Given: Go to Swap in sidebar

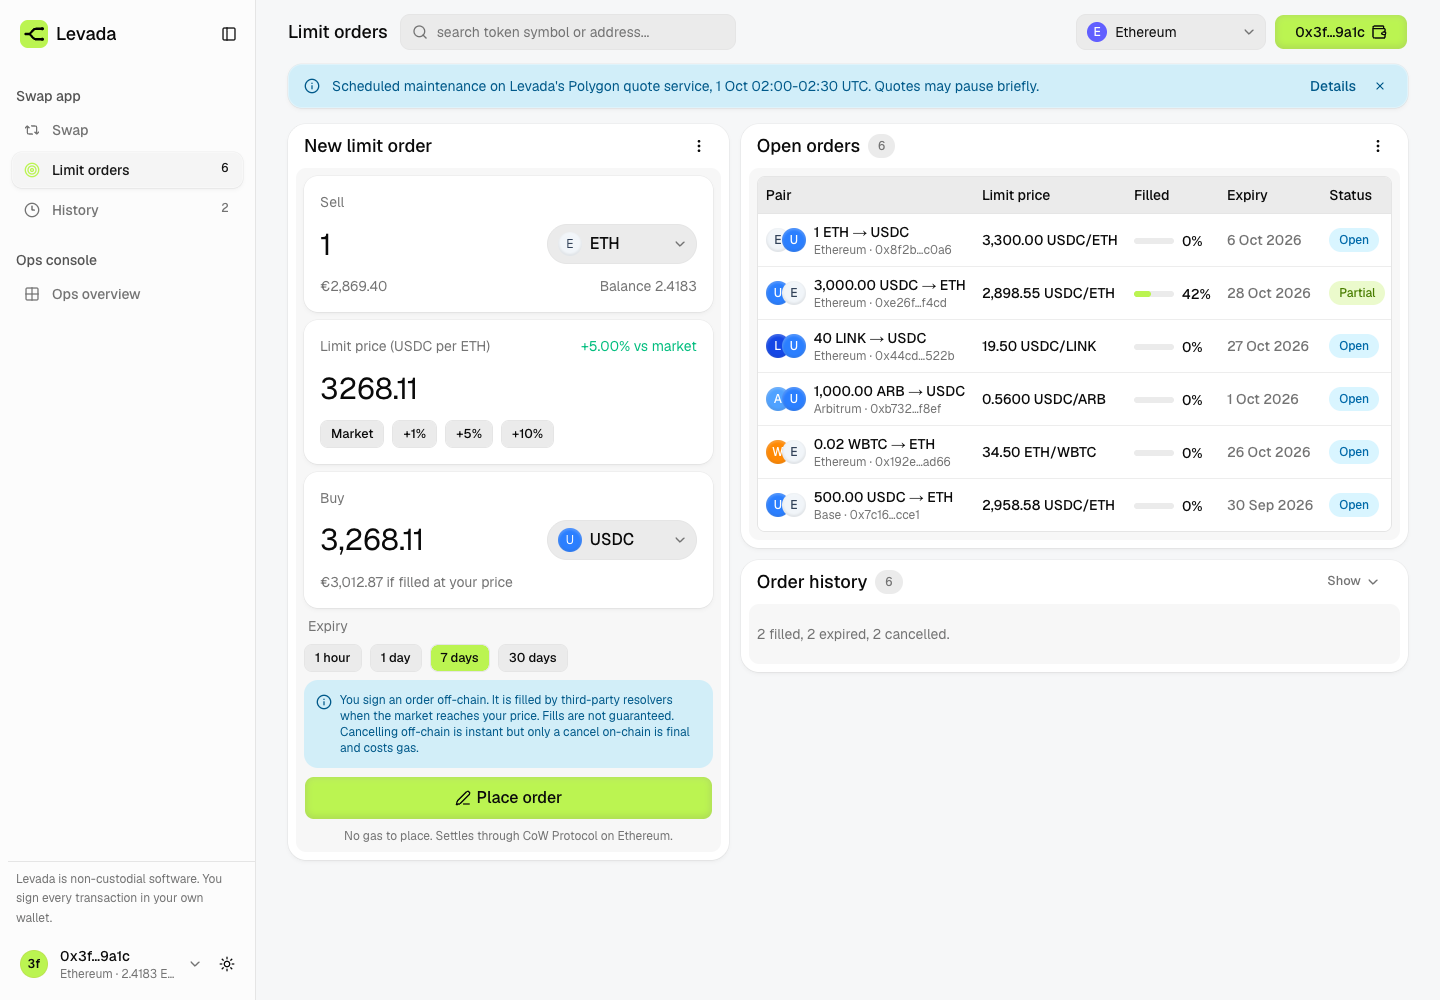Looking at the screenshot, I should click(127, 130).
